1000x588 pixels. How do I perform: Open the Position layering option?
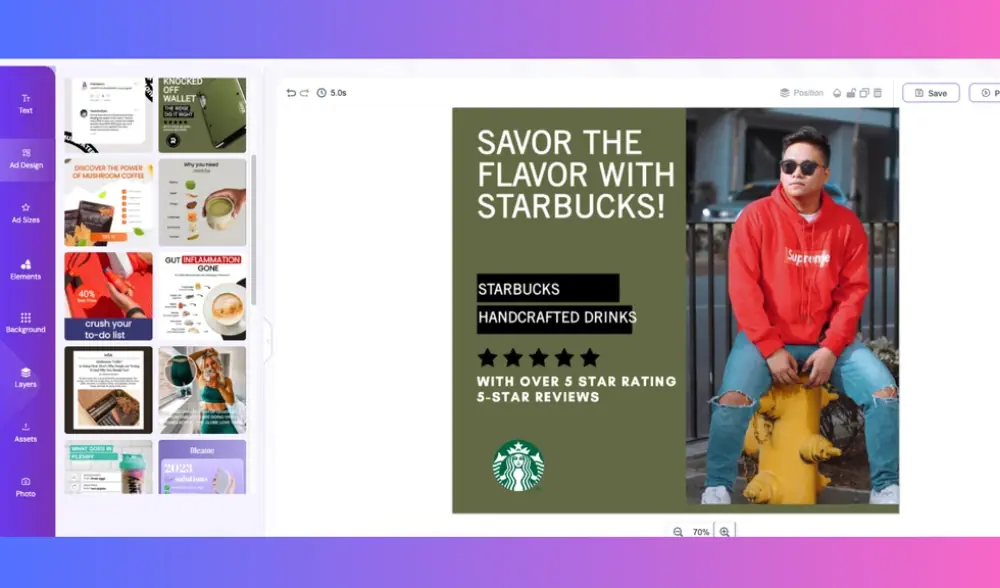802,93
